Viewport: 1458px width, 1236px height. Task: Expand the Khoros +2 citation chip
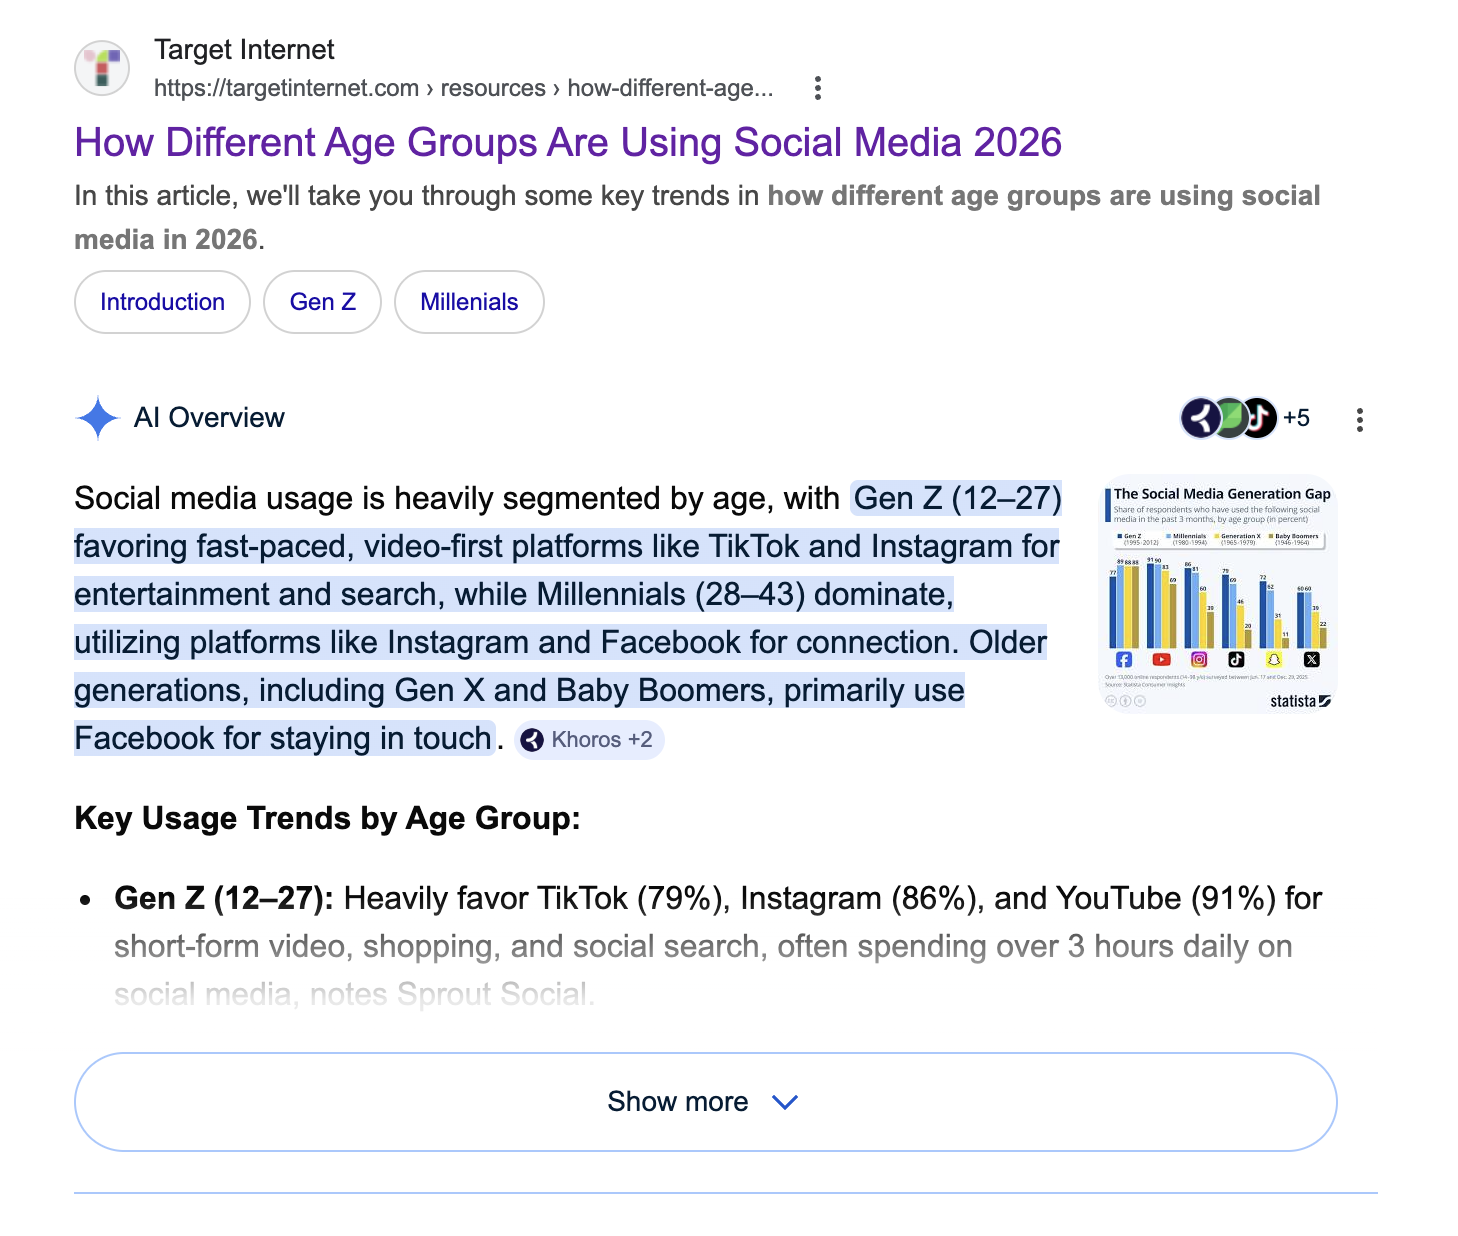coord(589,739)
